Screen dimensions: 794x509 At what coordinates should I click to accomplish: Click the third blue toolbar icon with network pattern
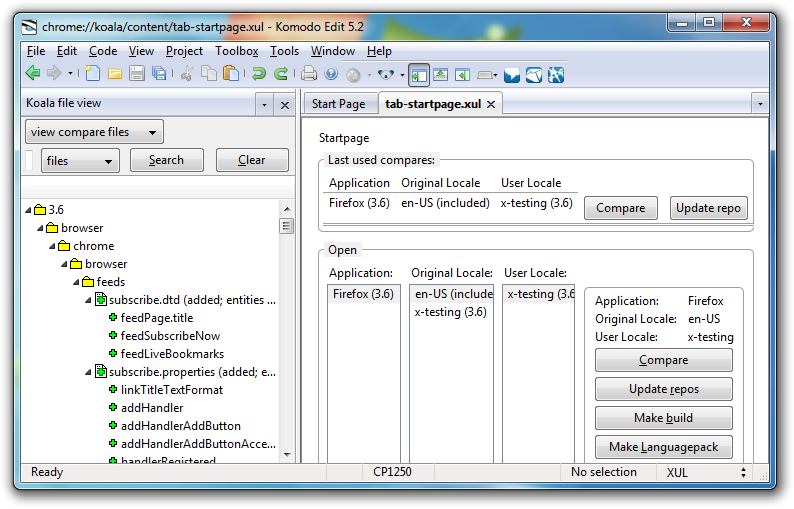tap(556, 75)
